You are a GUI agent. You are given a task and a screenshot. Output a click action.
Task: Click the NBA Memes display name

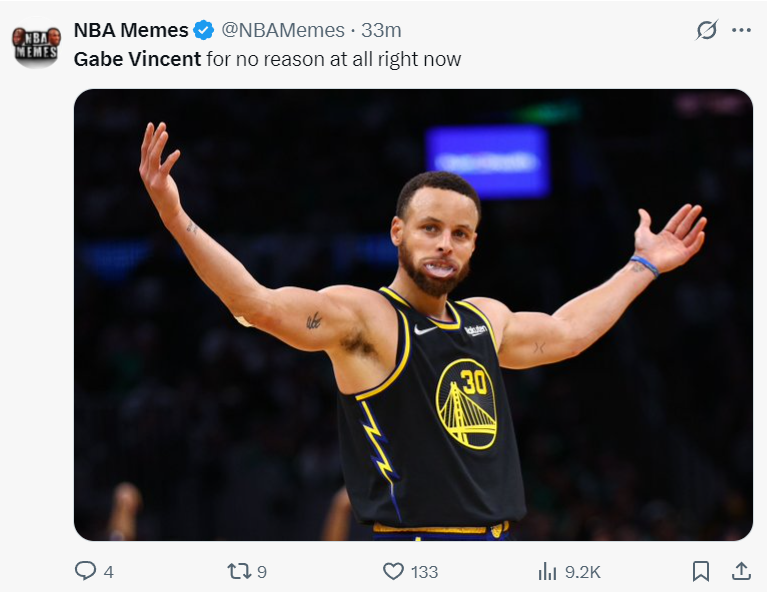[130, 30]
